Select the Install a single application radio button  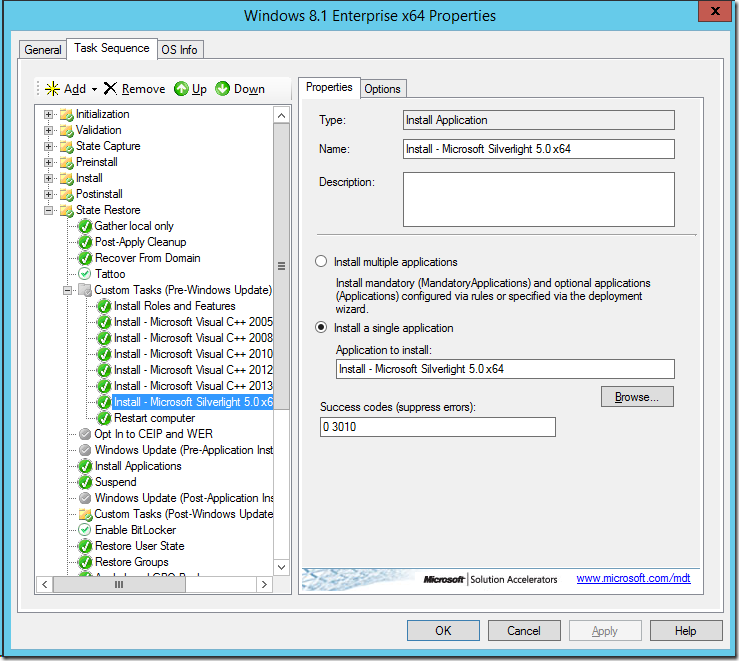pos(321,327)
